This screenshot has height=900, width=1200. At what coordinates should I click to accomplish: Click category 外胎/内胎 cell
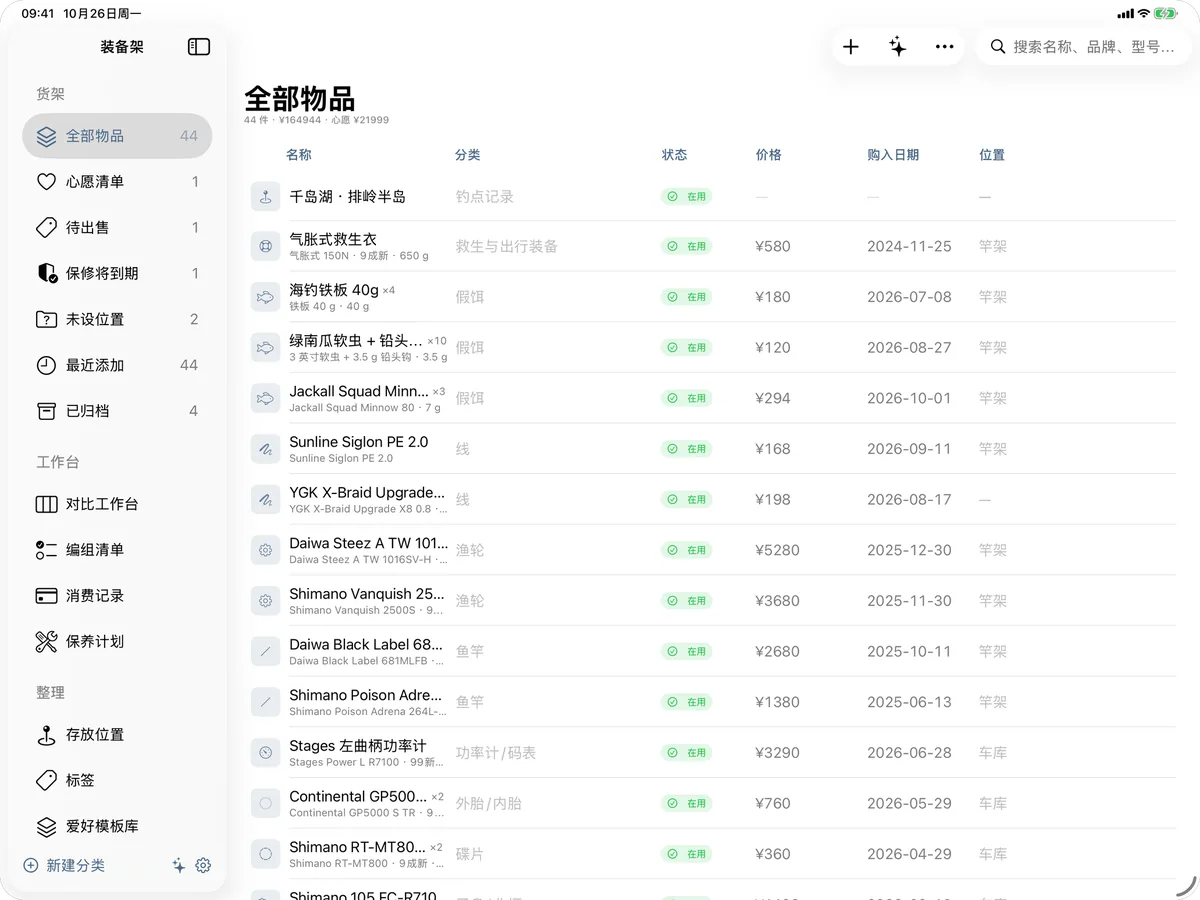488,804
